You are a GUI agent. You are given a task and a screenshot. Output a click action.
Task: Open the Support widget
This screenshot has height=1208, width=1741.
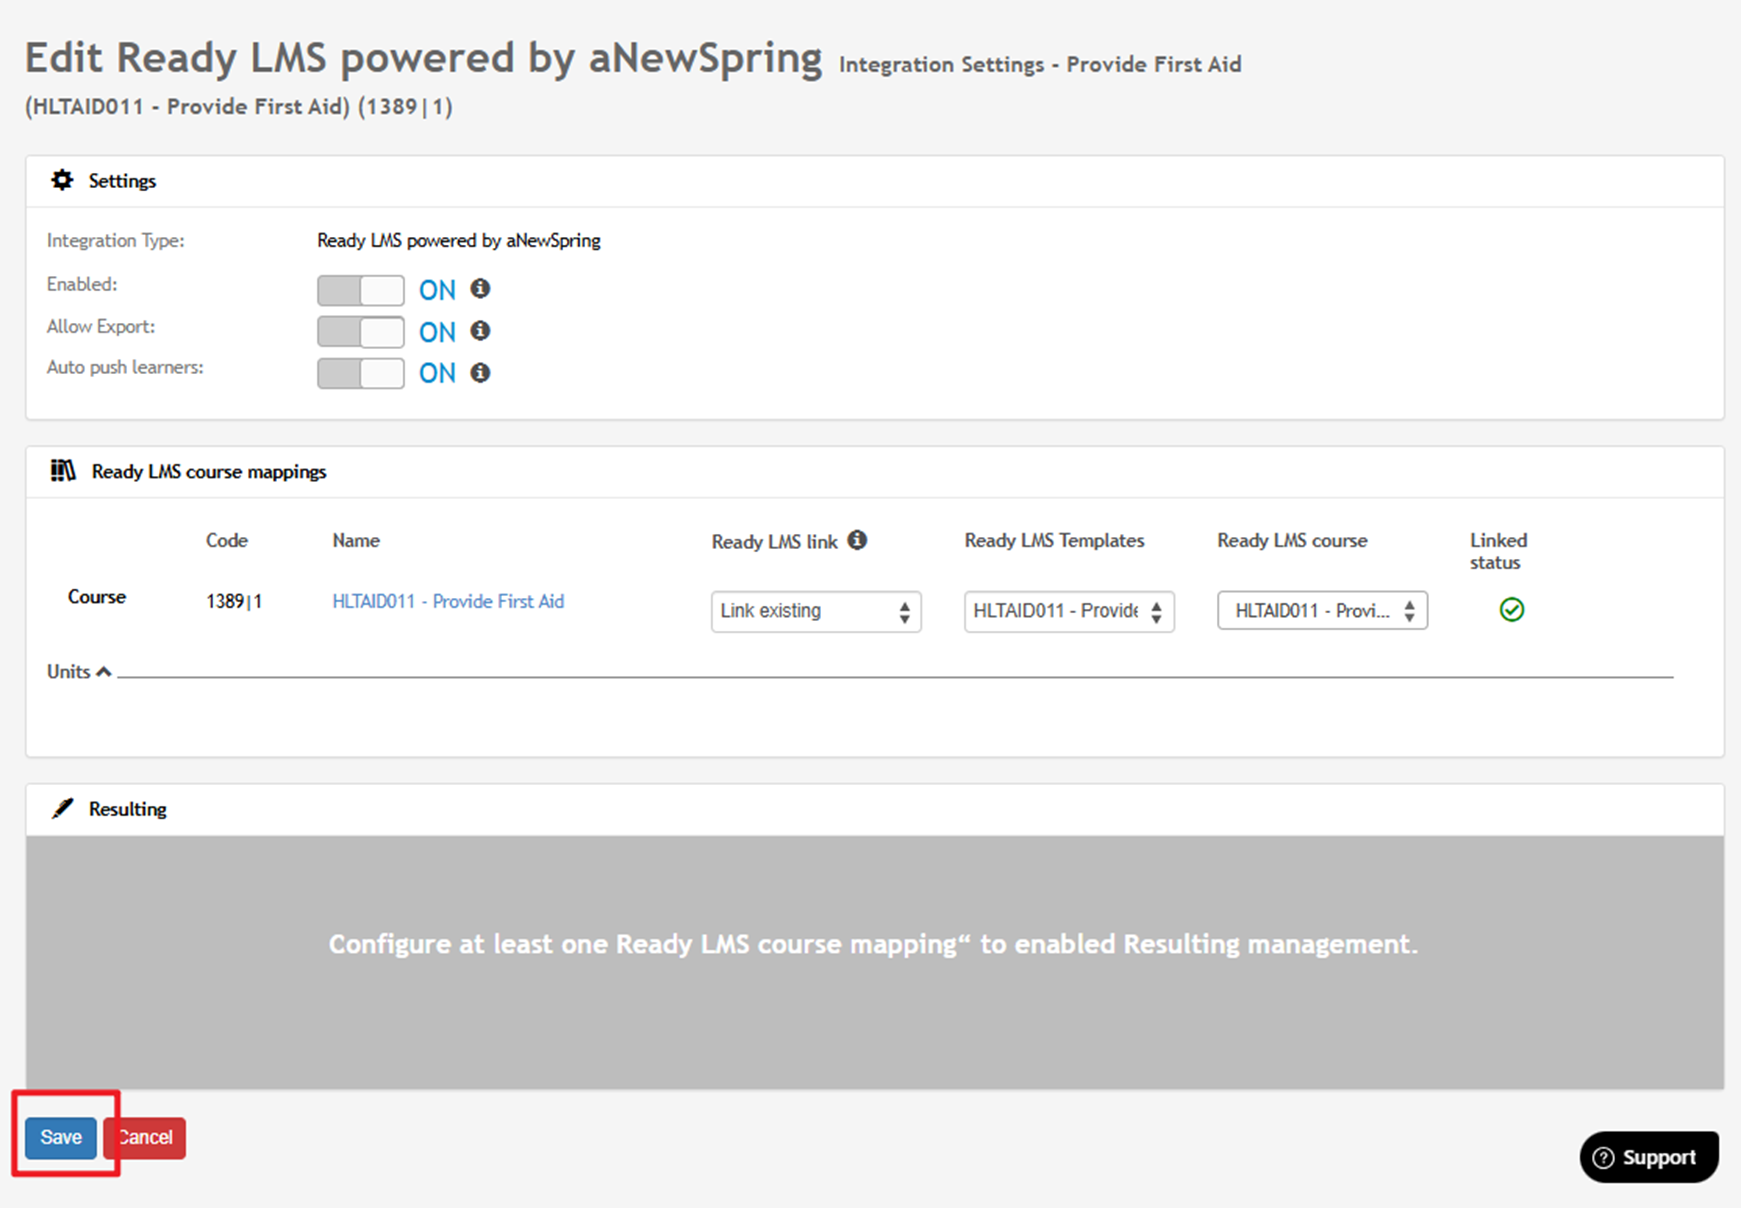tap(1649, 1157)
